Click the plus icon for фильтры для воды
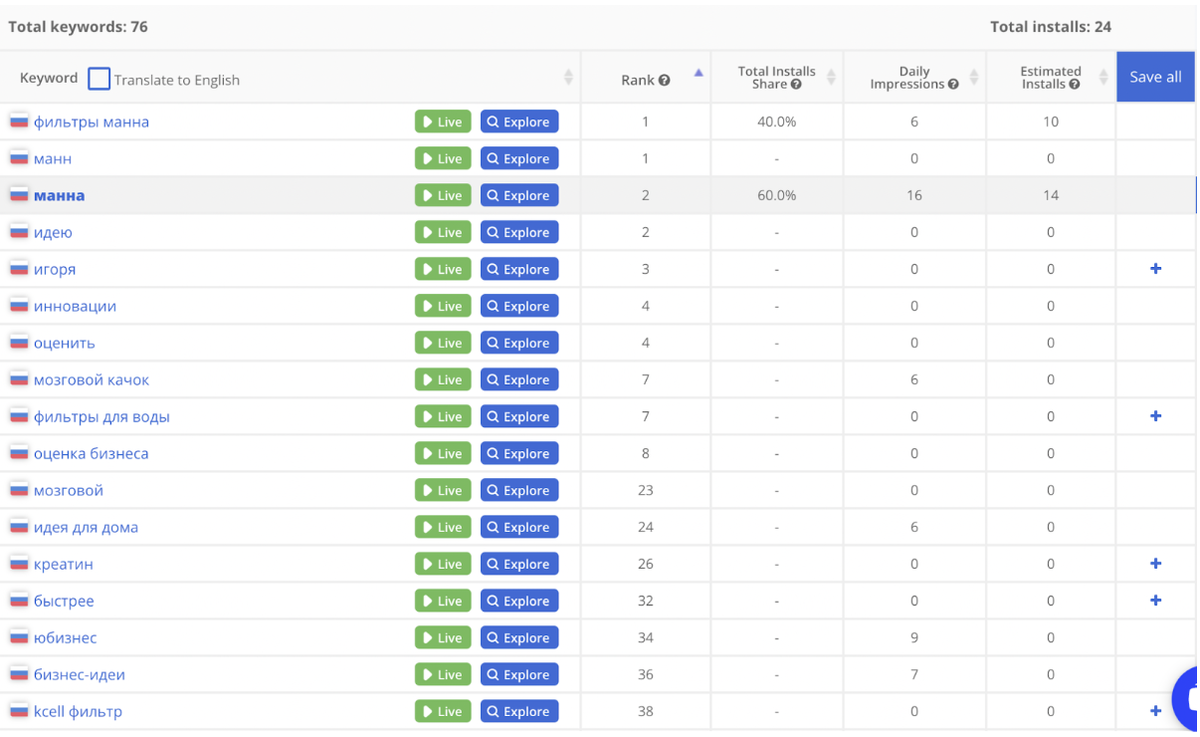1200x737 pixels. (1155, 416)
